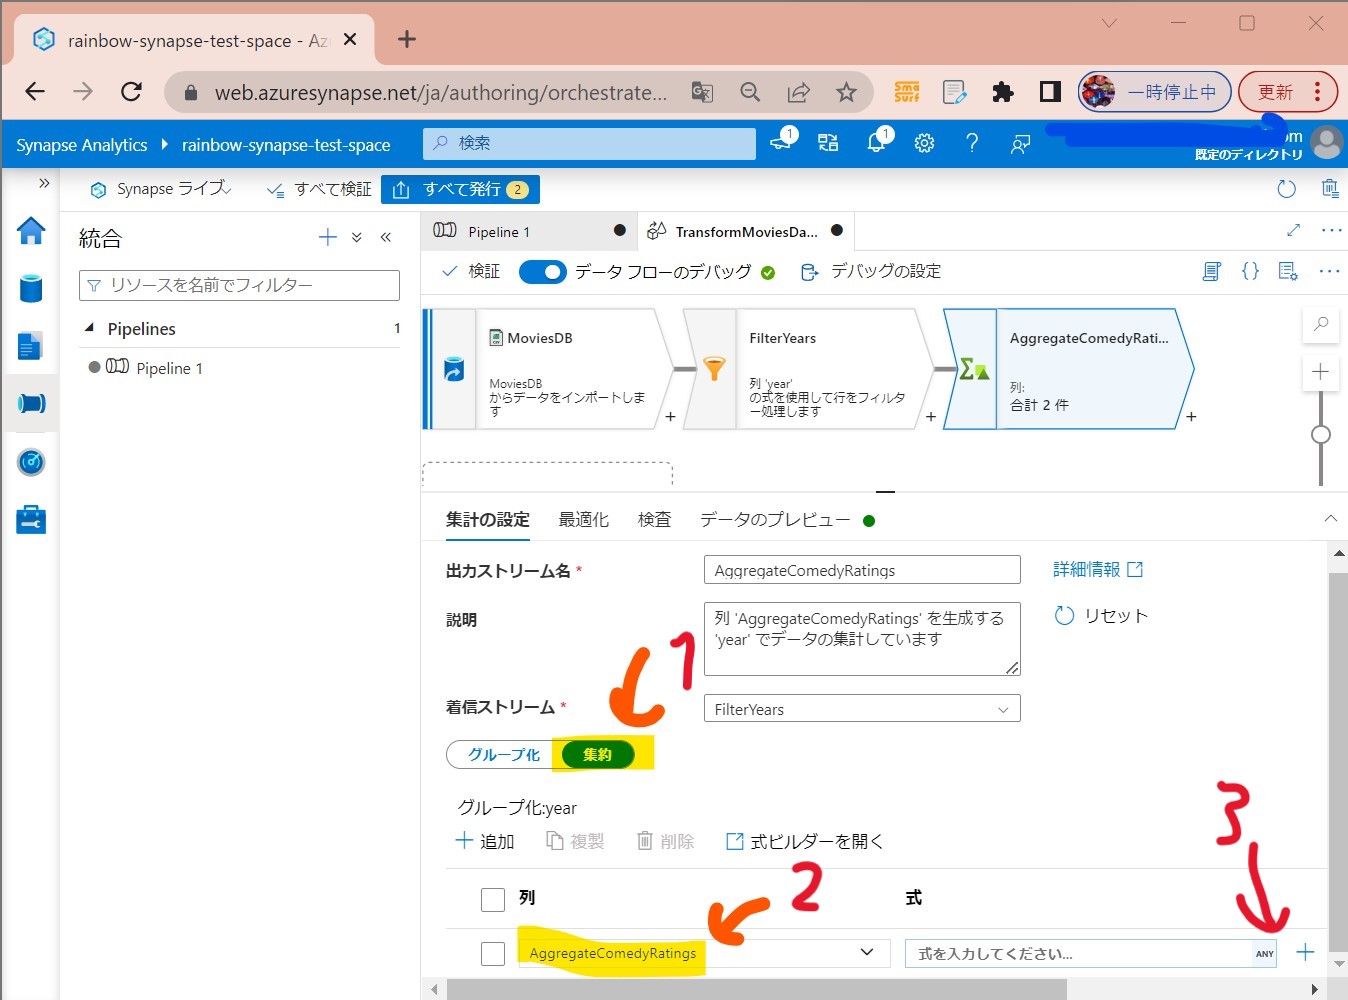Viewport: 1348px width, 1000px height.
Task: Click the 検証 validate button
Action: pyautogui.click(x=471, y=271)
